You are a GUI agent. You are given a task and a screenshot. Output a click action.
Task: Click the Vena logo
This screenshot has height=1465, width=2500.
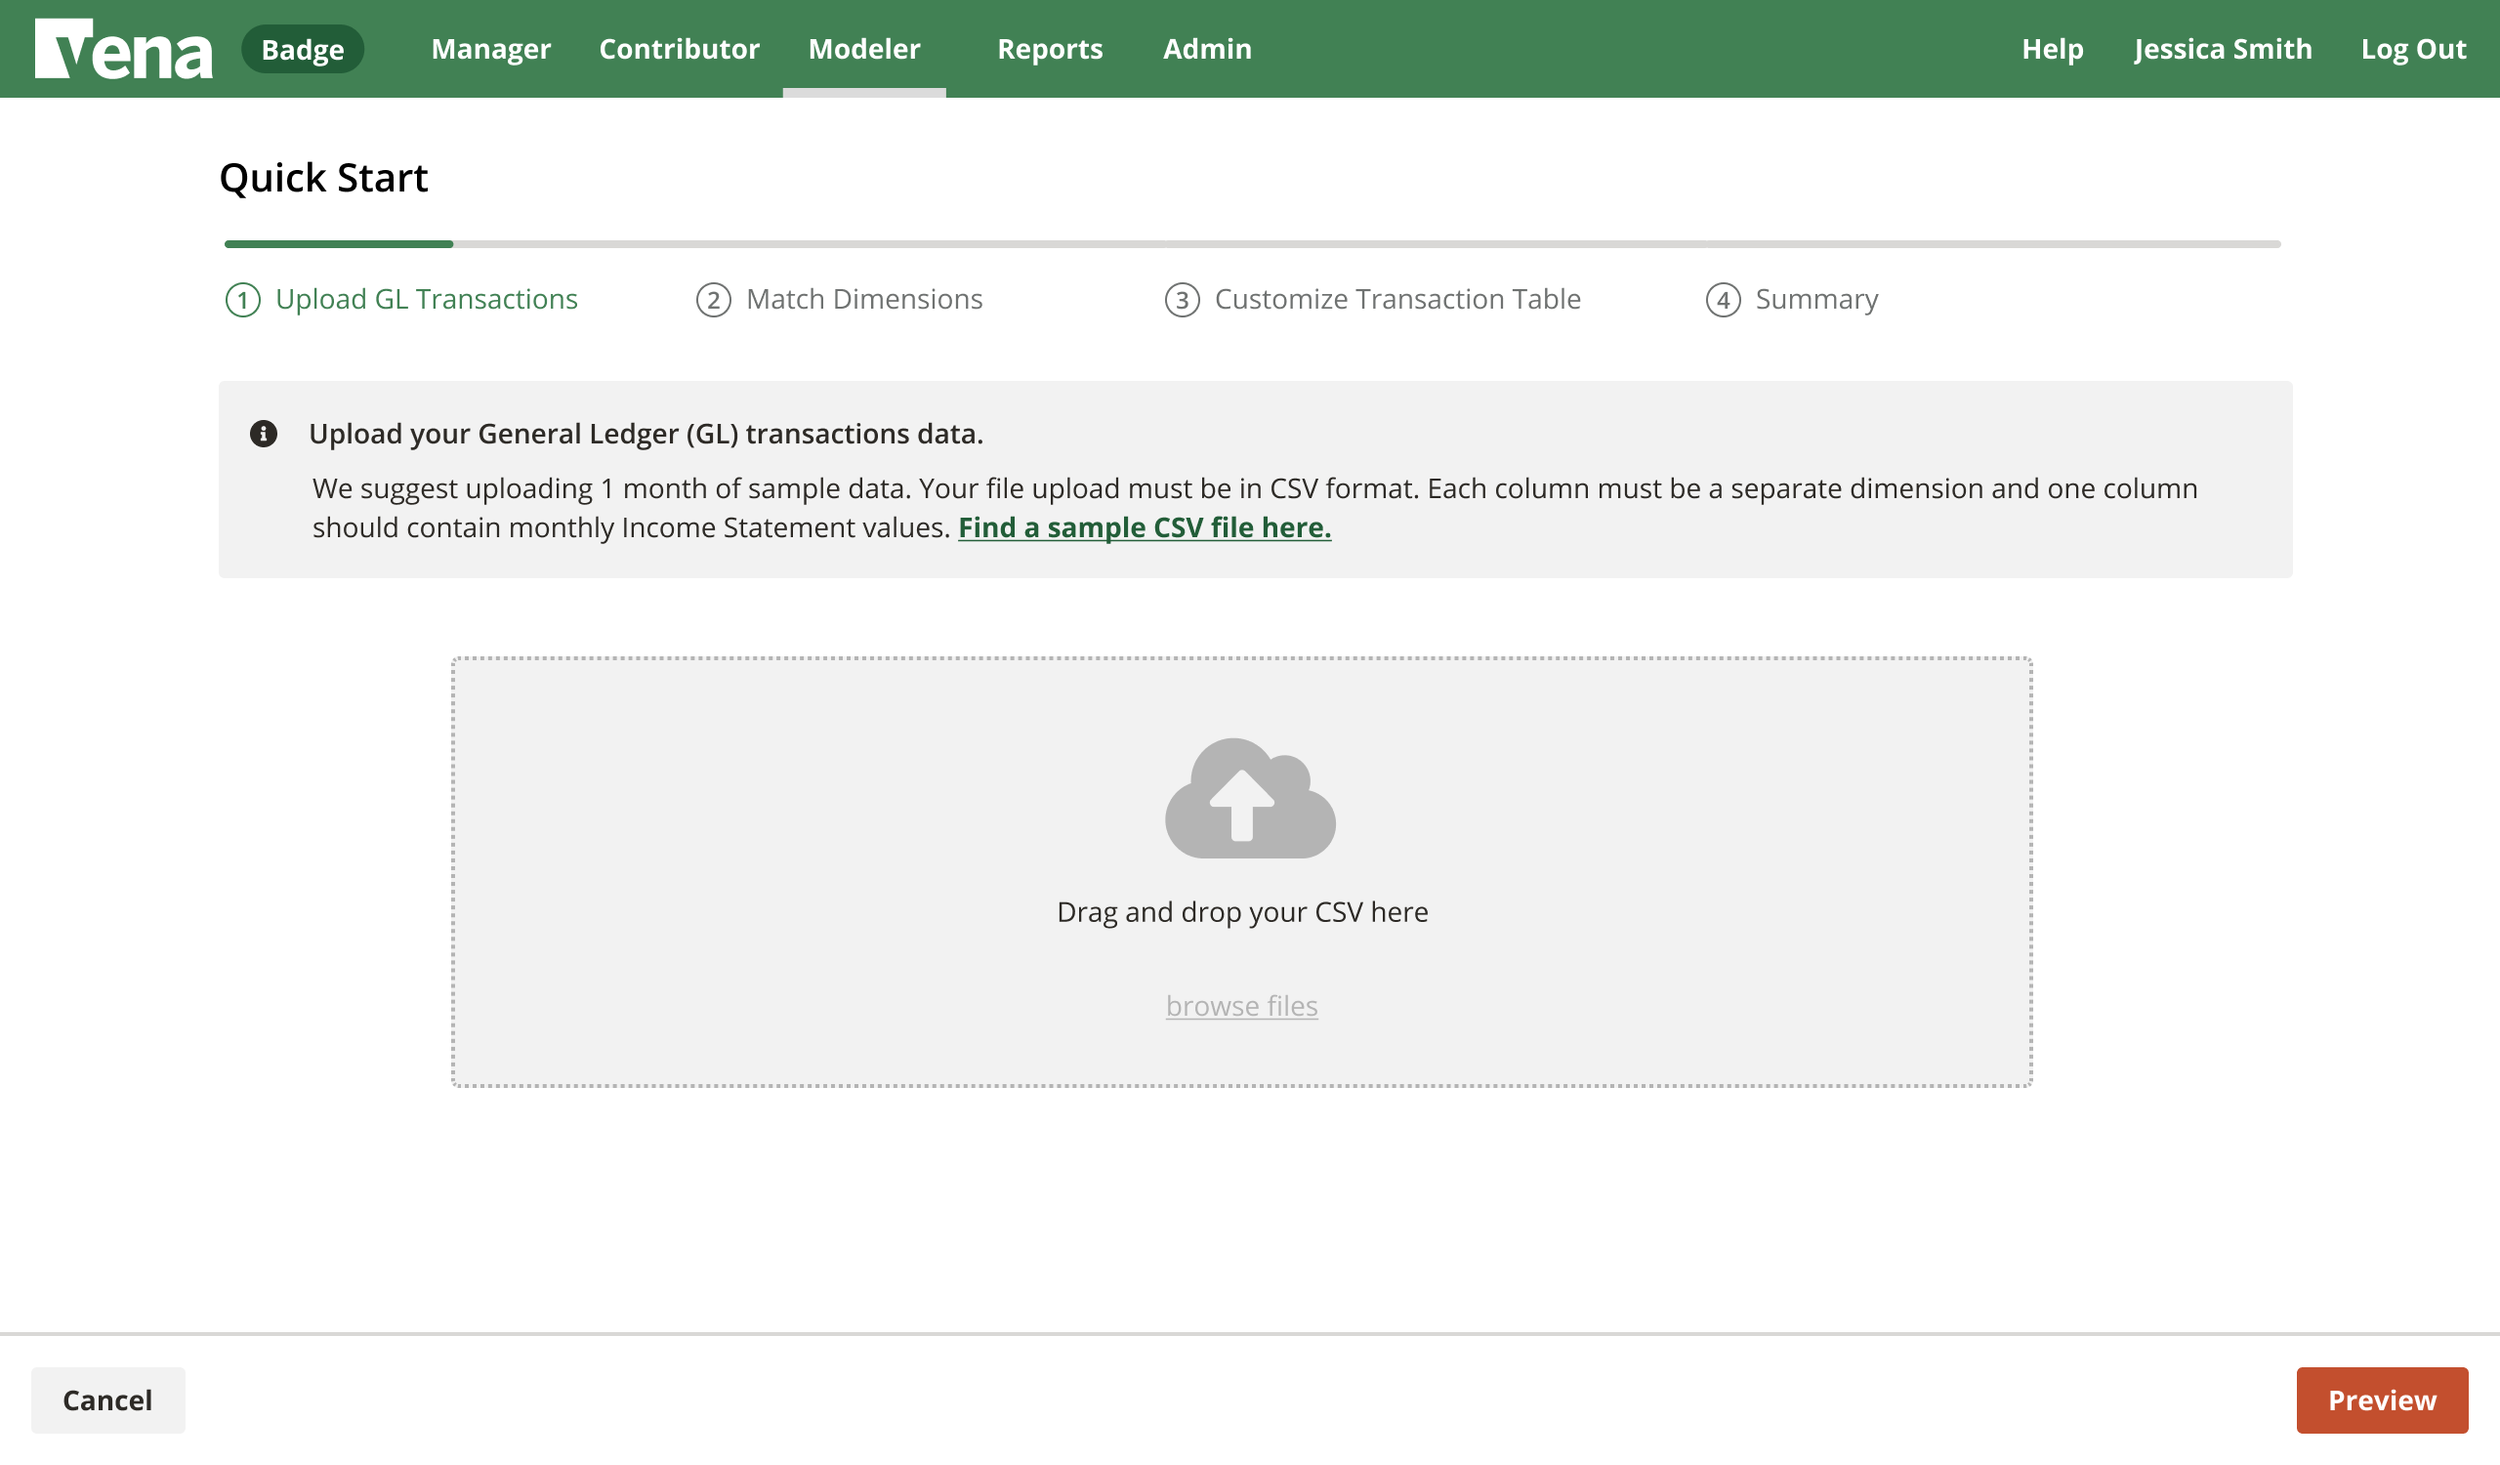tap(122, 48)
